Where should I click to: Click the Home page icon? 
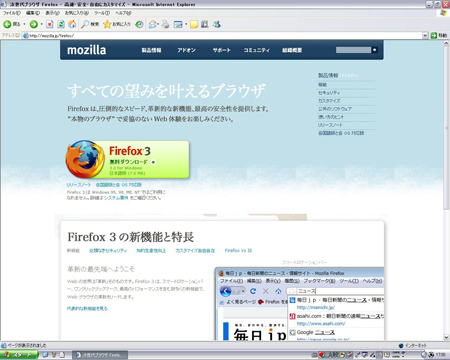tap(72, 24)
